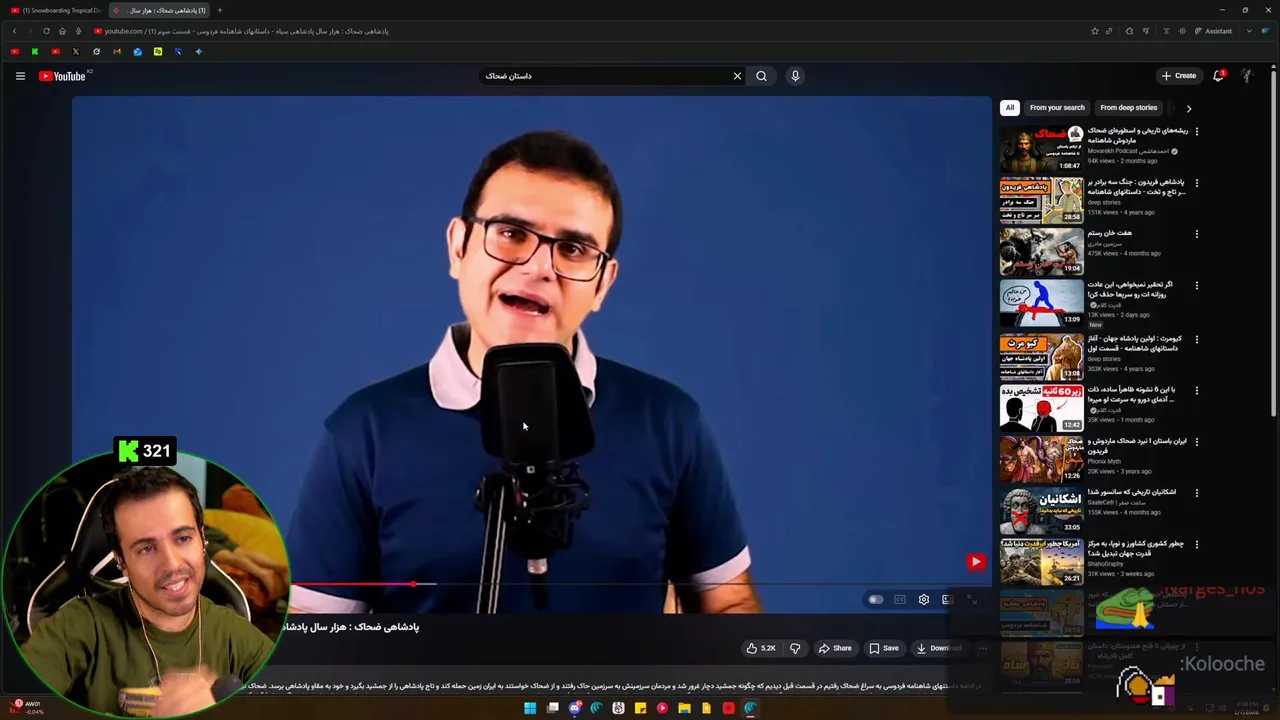The height and width of the screenshot is (720, 1280).
Task: Toggle the autoplay switch in the player
Action: (x=876, y=600)
